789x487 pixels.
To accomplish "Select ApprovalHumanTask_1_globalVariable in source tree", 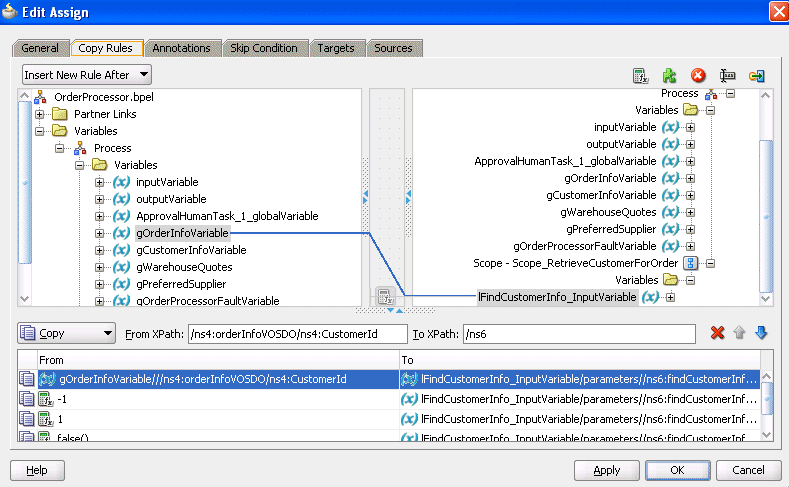I will pos(227,216).
